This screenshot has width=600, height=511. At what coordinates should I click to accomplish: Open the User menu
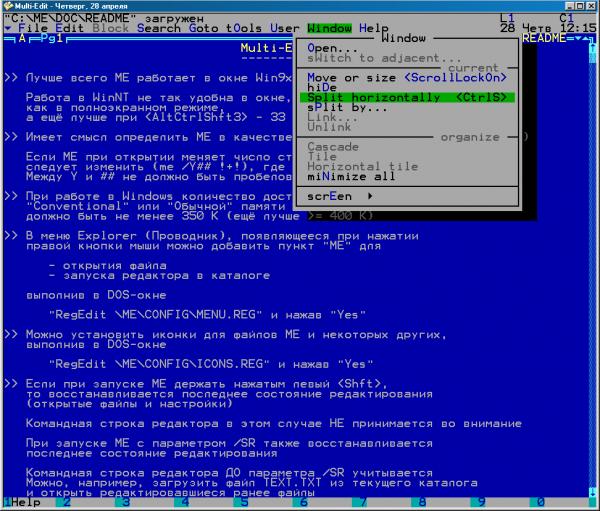coord(286,28)
